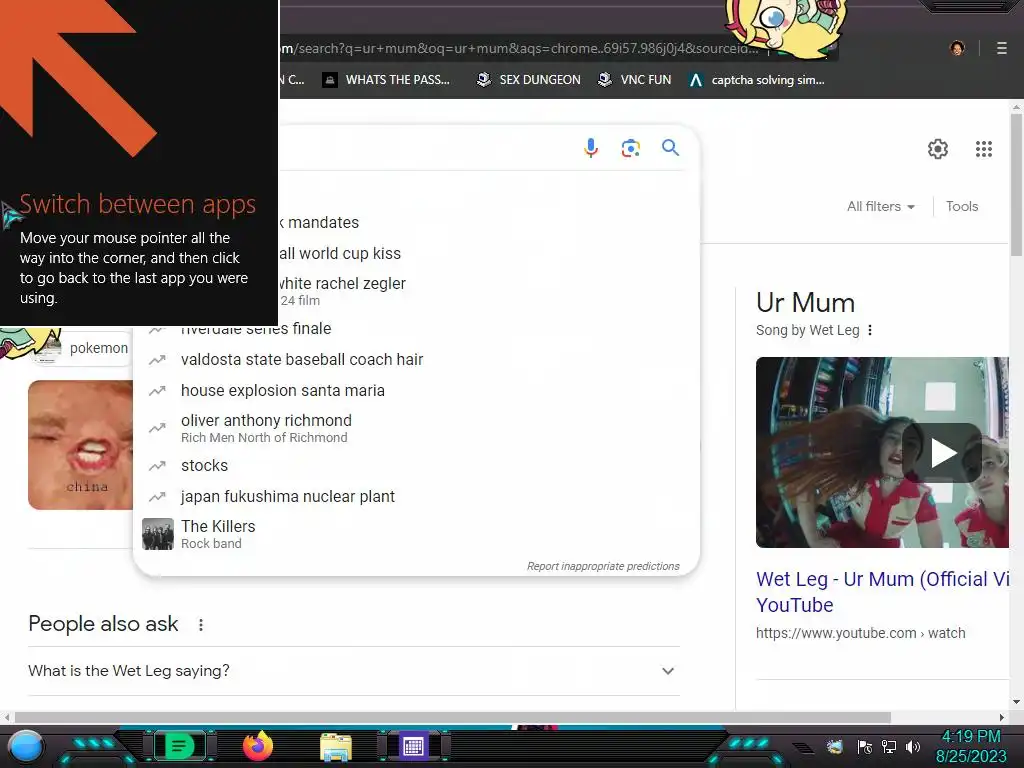
Task: Click trending arrow icon beside 'stocks'
Action: pyautogui.click(x=157, y=466)
